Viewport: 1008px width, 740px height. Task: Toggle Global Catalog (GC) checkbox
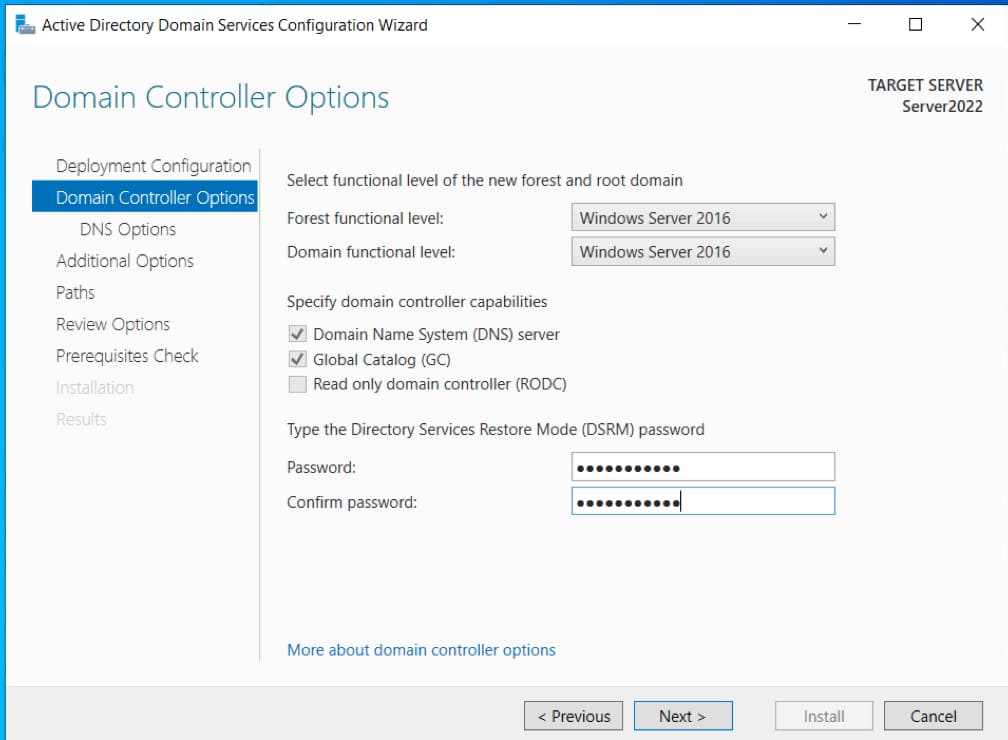[x=297, y=360]
